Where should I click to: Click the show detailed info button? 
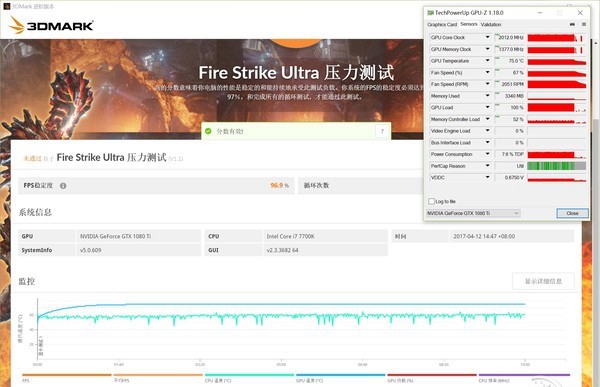543,281
